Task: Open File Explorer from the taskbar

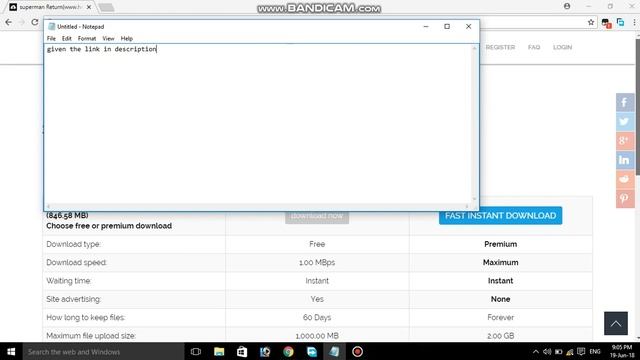Action: (219, 351)
